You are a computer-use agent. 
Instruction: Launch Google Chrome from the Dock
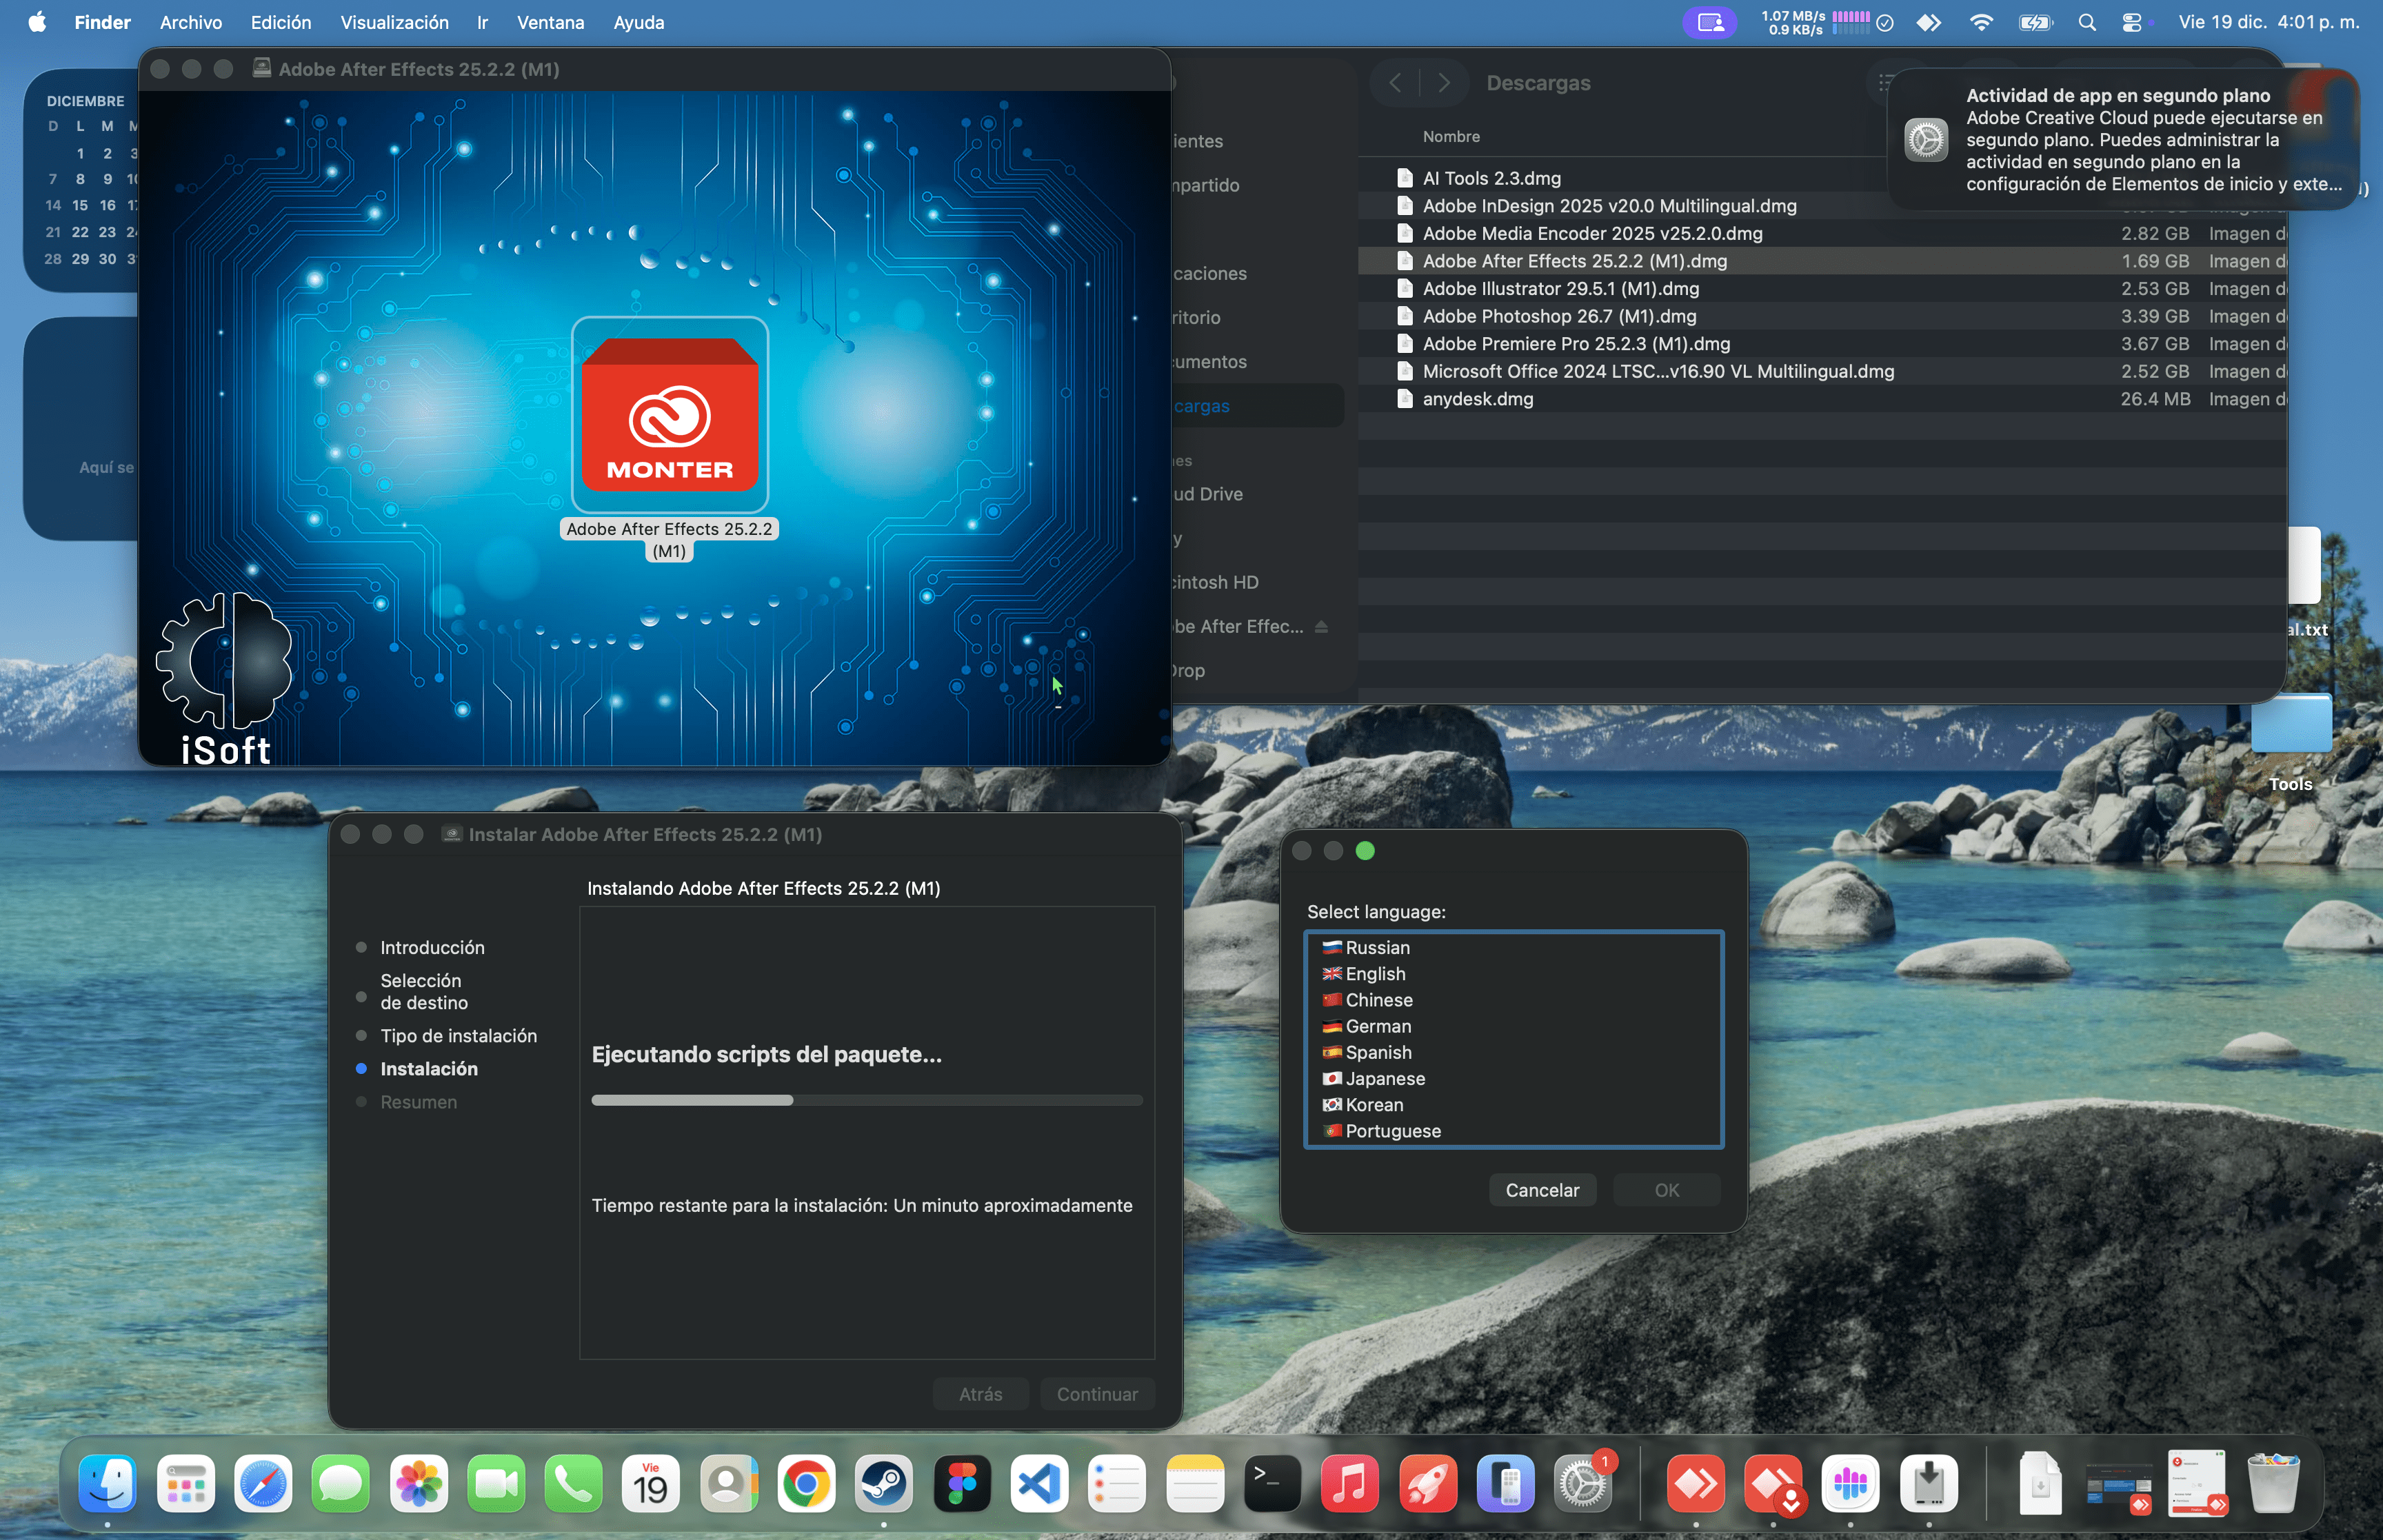[x=806, y=1484]
